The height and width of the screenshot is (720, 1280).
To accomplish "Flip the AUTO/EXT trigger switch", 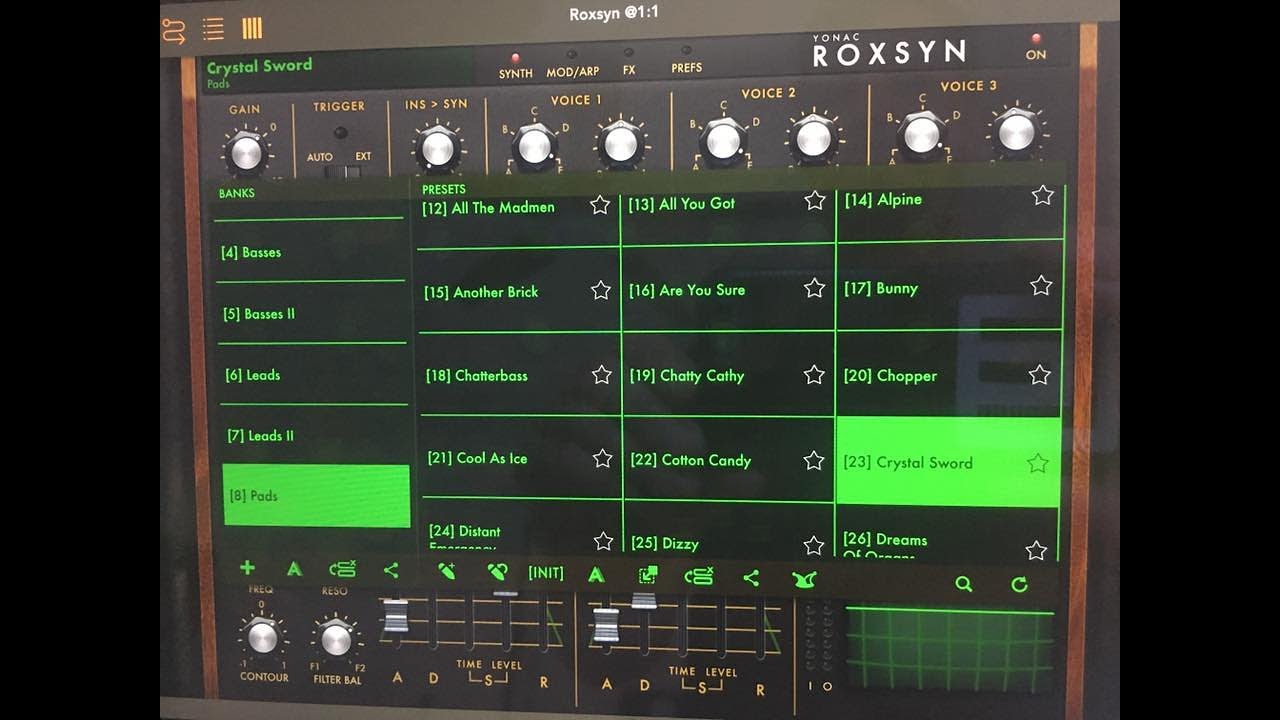I will point(341,172).
